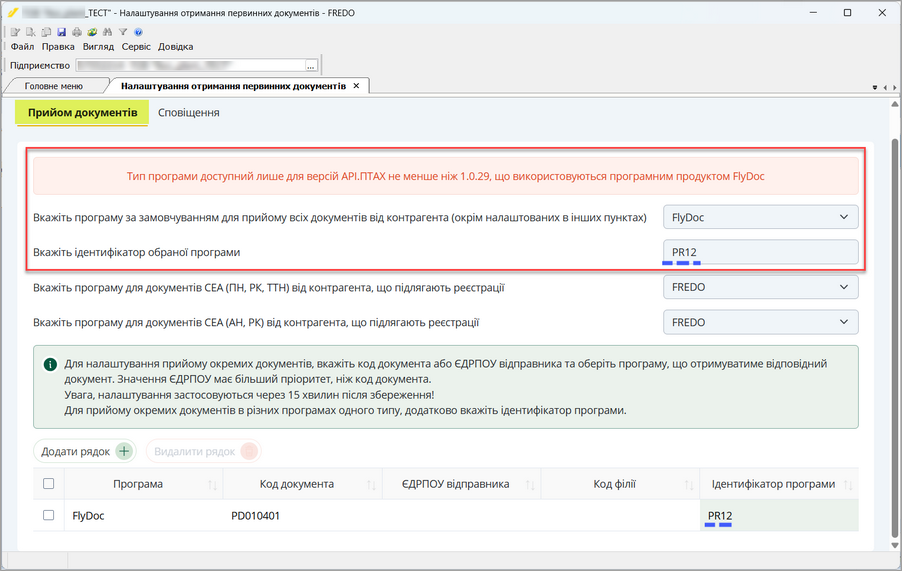Click the Видалити рядок button
Viewport: 902px width, 571px height.
pos(204,451)
